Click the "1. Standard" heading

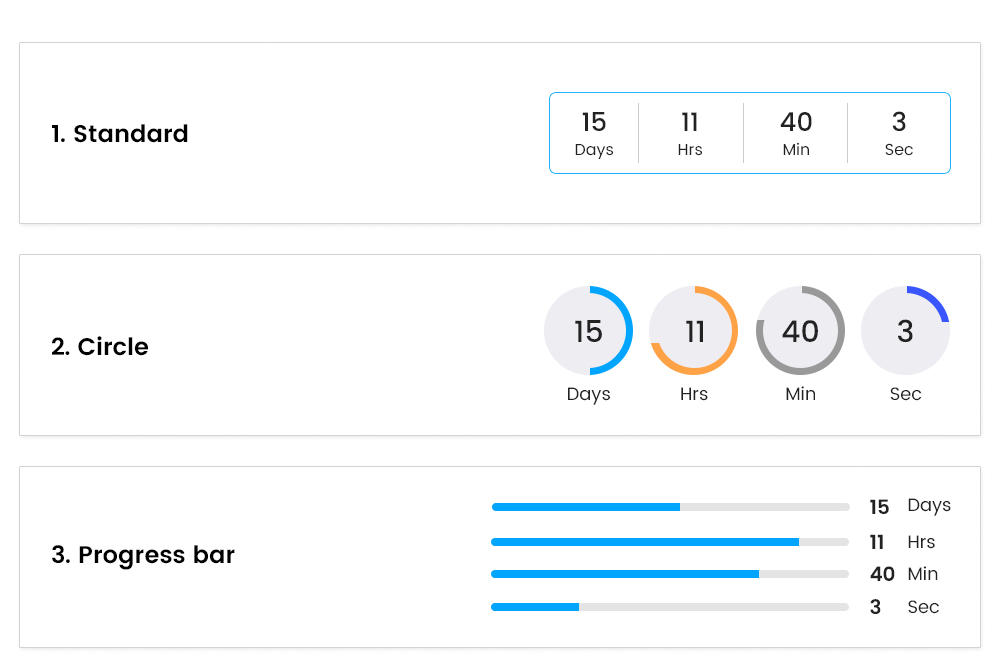click(x=120, y=134)
